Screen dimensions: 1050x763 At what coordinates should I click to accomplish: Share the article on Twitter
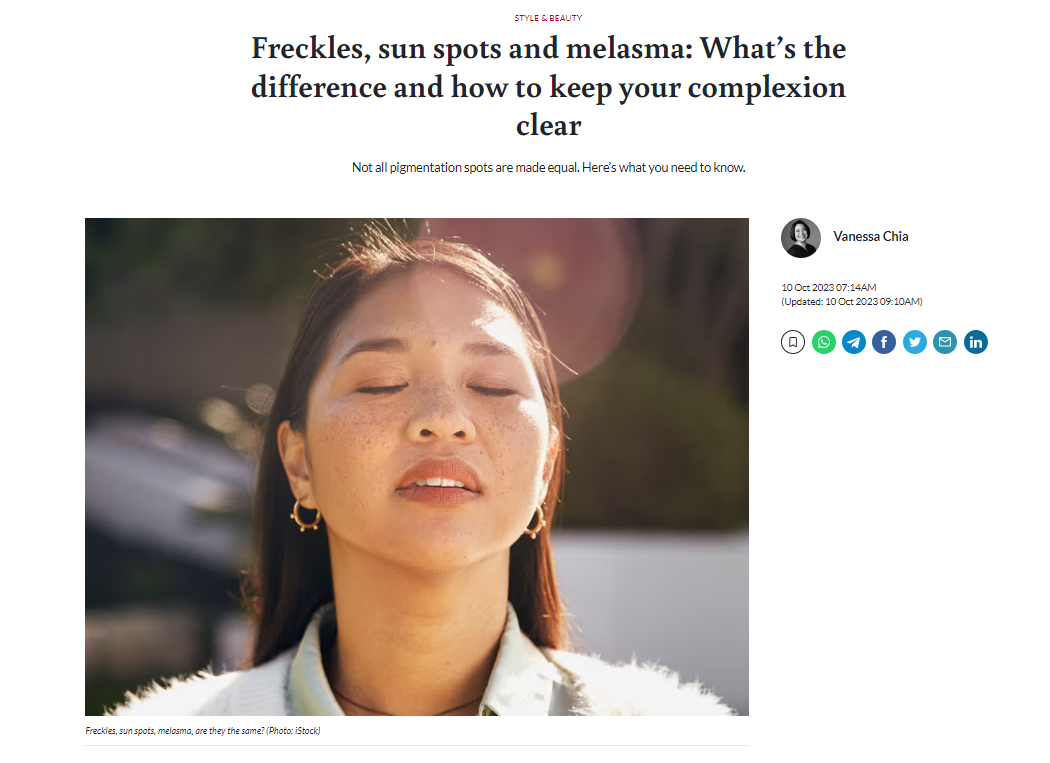point(915,342)
